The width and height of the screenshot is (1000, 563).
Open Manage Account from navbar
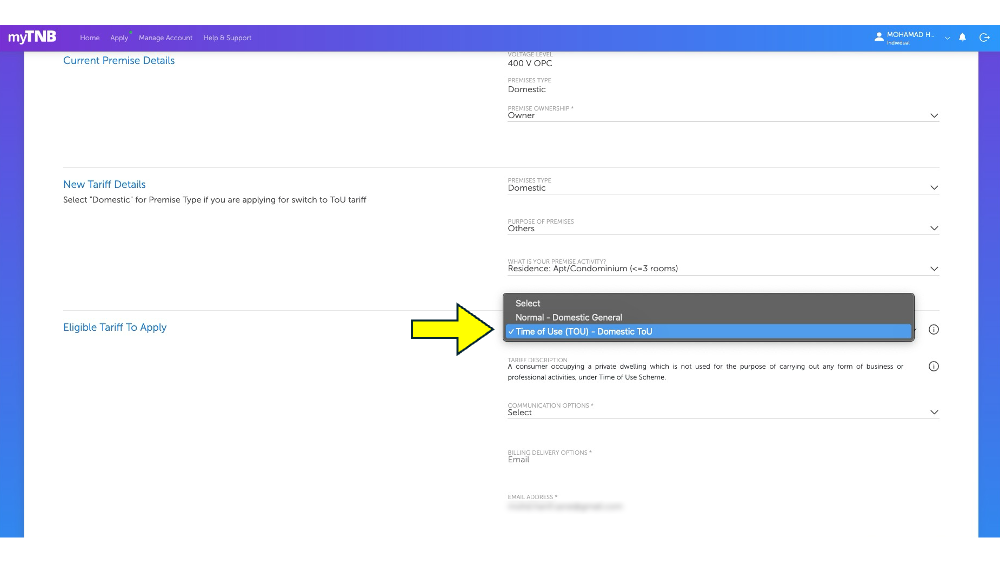pos(165,38)
